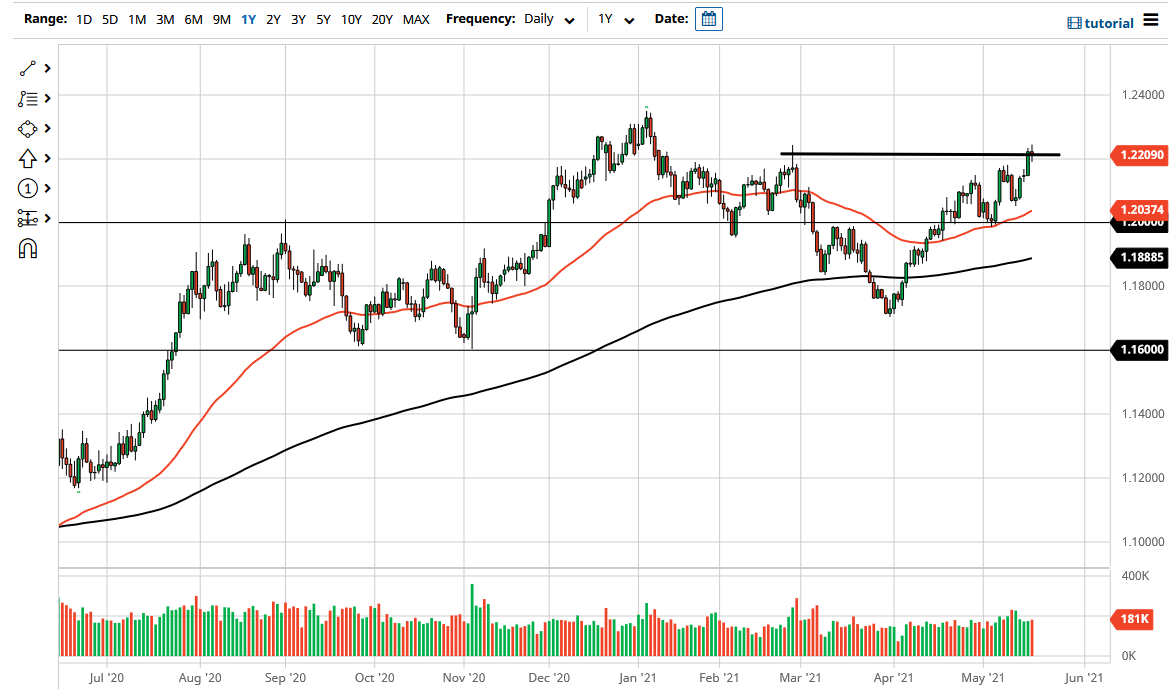The width and height of the screenshot is (1171, 692).
Task: Set range to 5D
Action: tap(110, 19)
